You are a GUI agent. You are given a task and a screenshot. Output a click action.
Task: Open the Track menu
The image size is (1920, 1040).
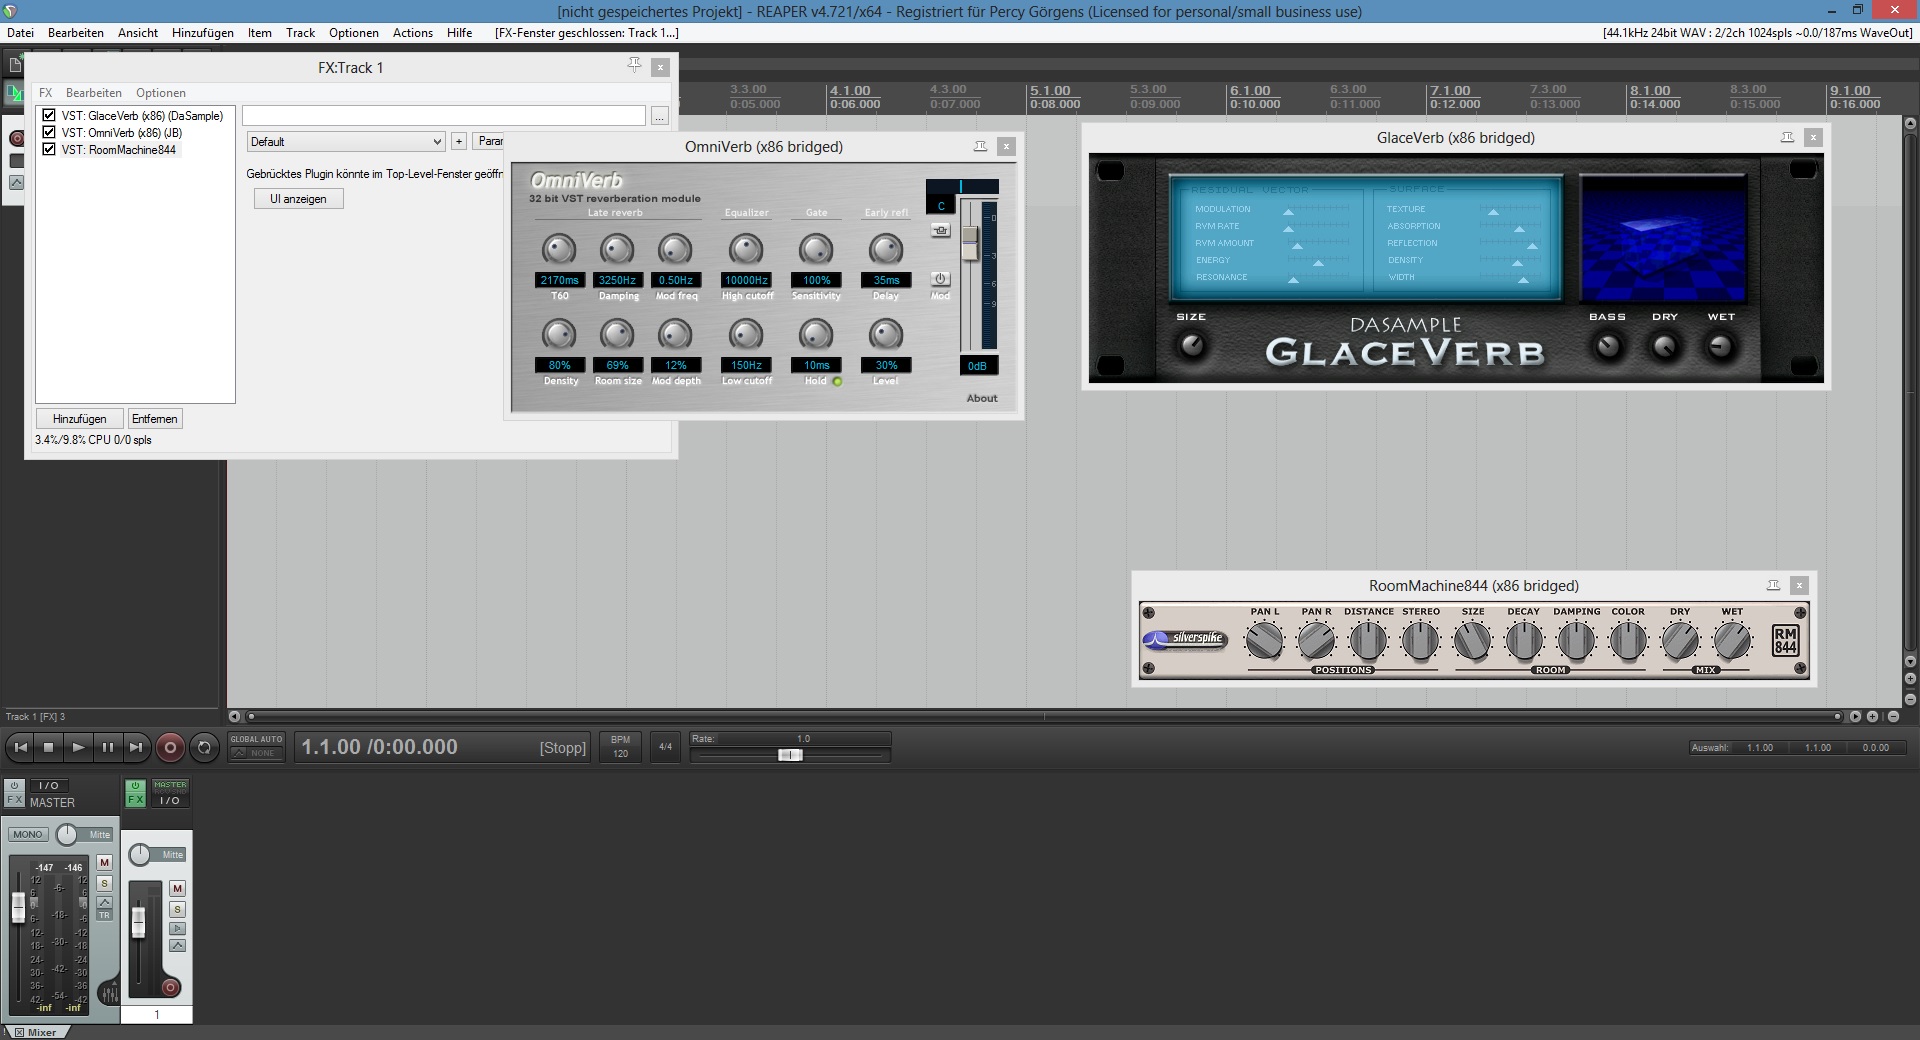(300, 32)
